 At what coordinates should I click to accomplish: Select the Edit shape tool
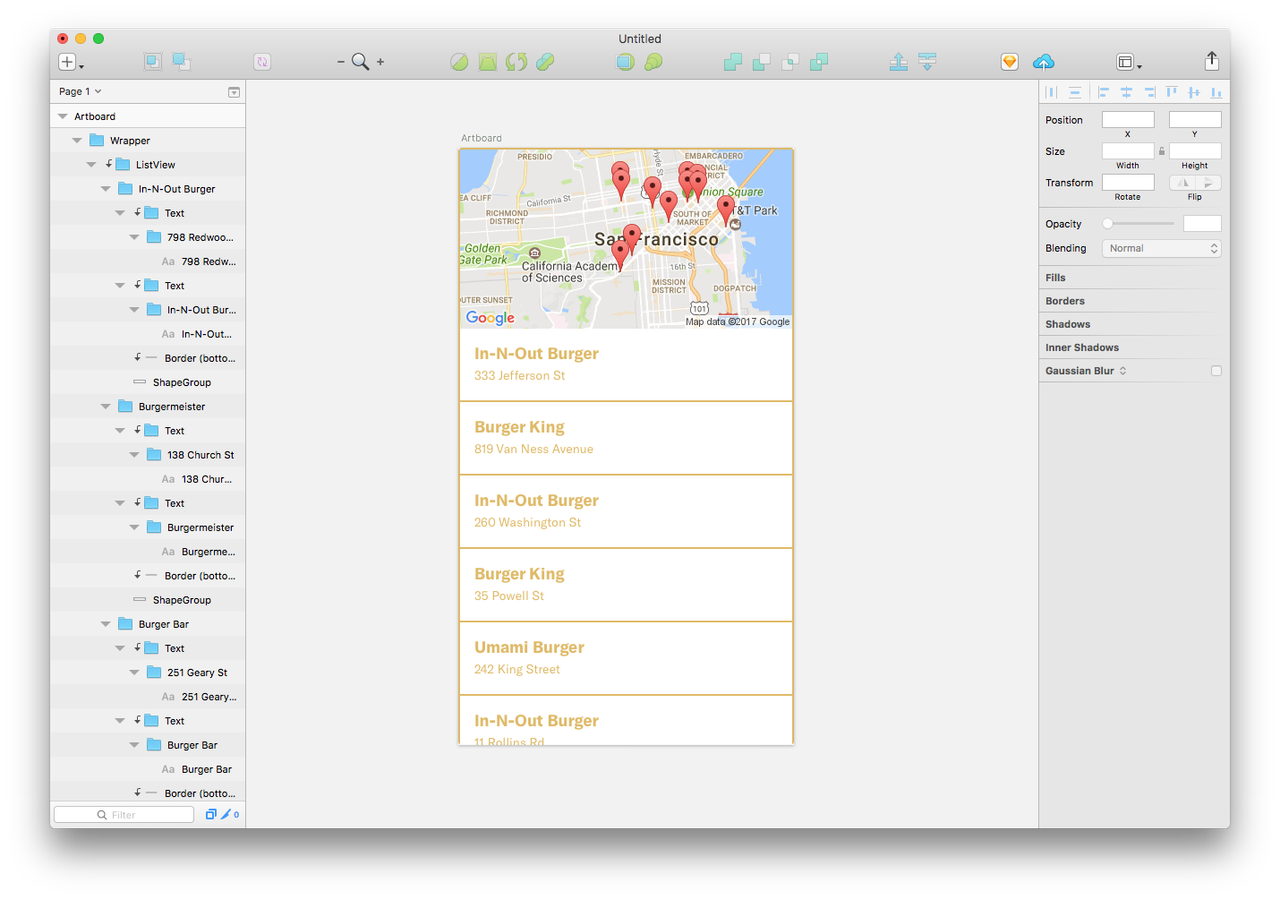point(459,62)
